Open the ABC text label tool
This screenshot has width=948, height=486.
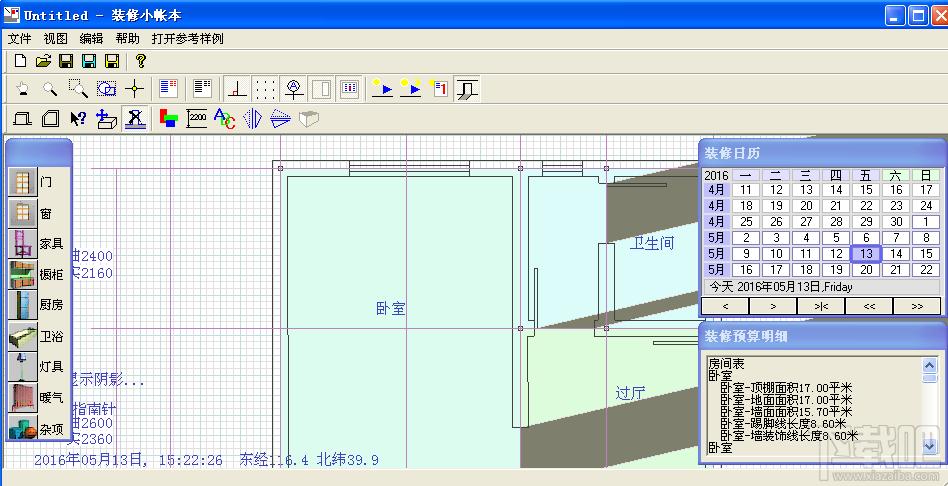(225, 118)
